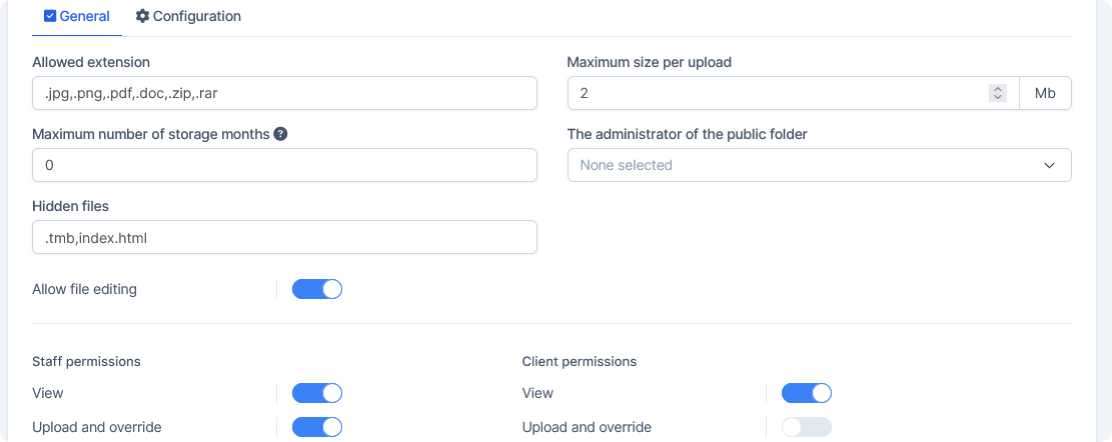Click the gear icon on Configuration tab

(142, 16)
